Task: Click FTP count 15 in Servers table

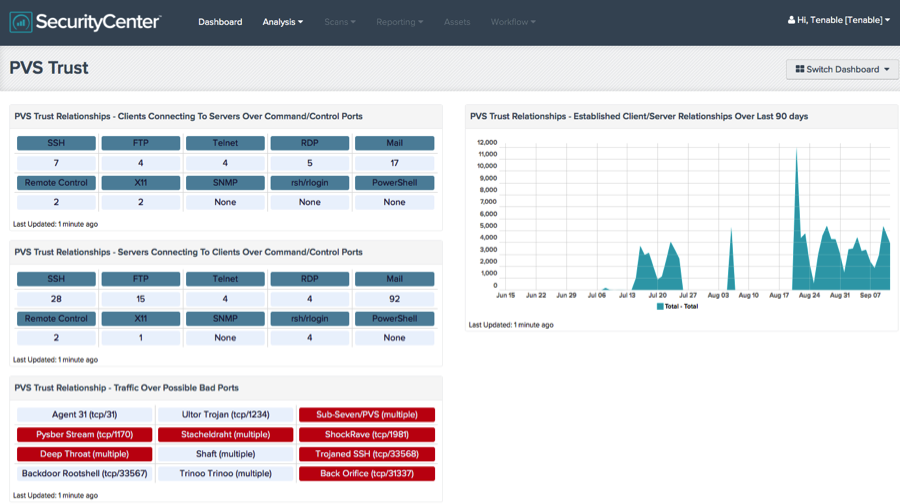Action: pyautogui.click(x=141, y=299)
